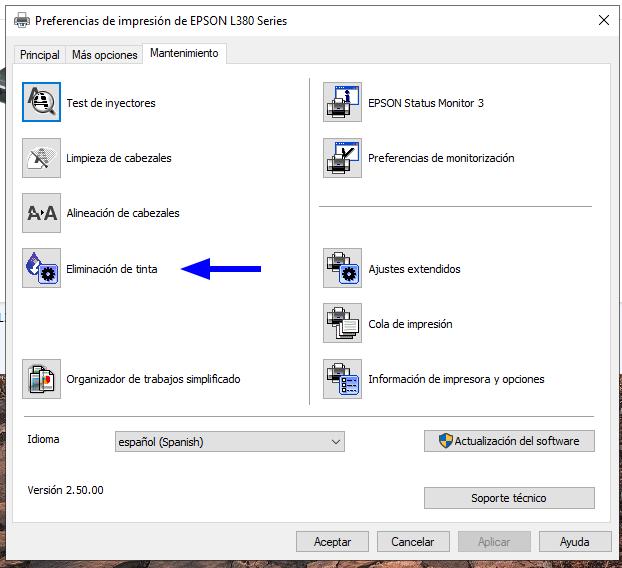Click the greyed Aplicar button

pos(494,542)
